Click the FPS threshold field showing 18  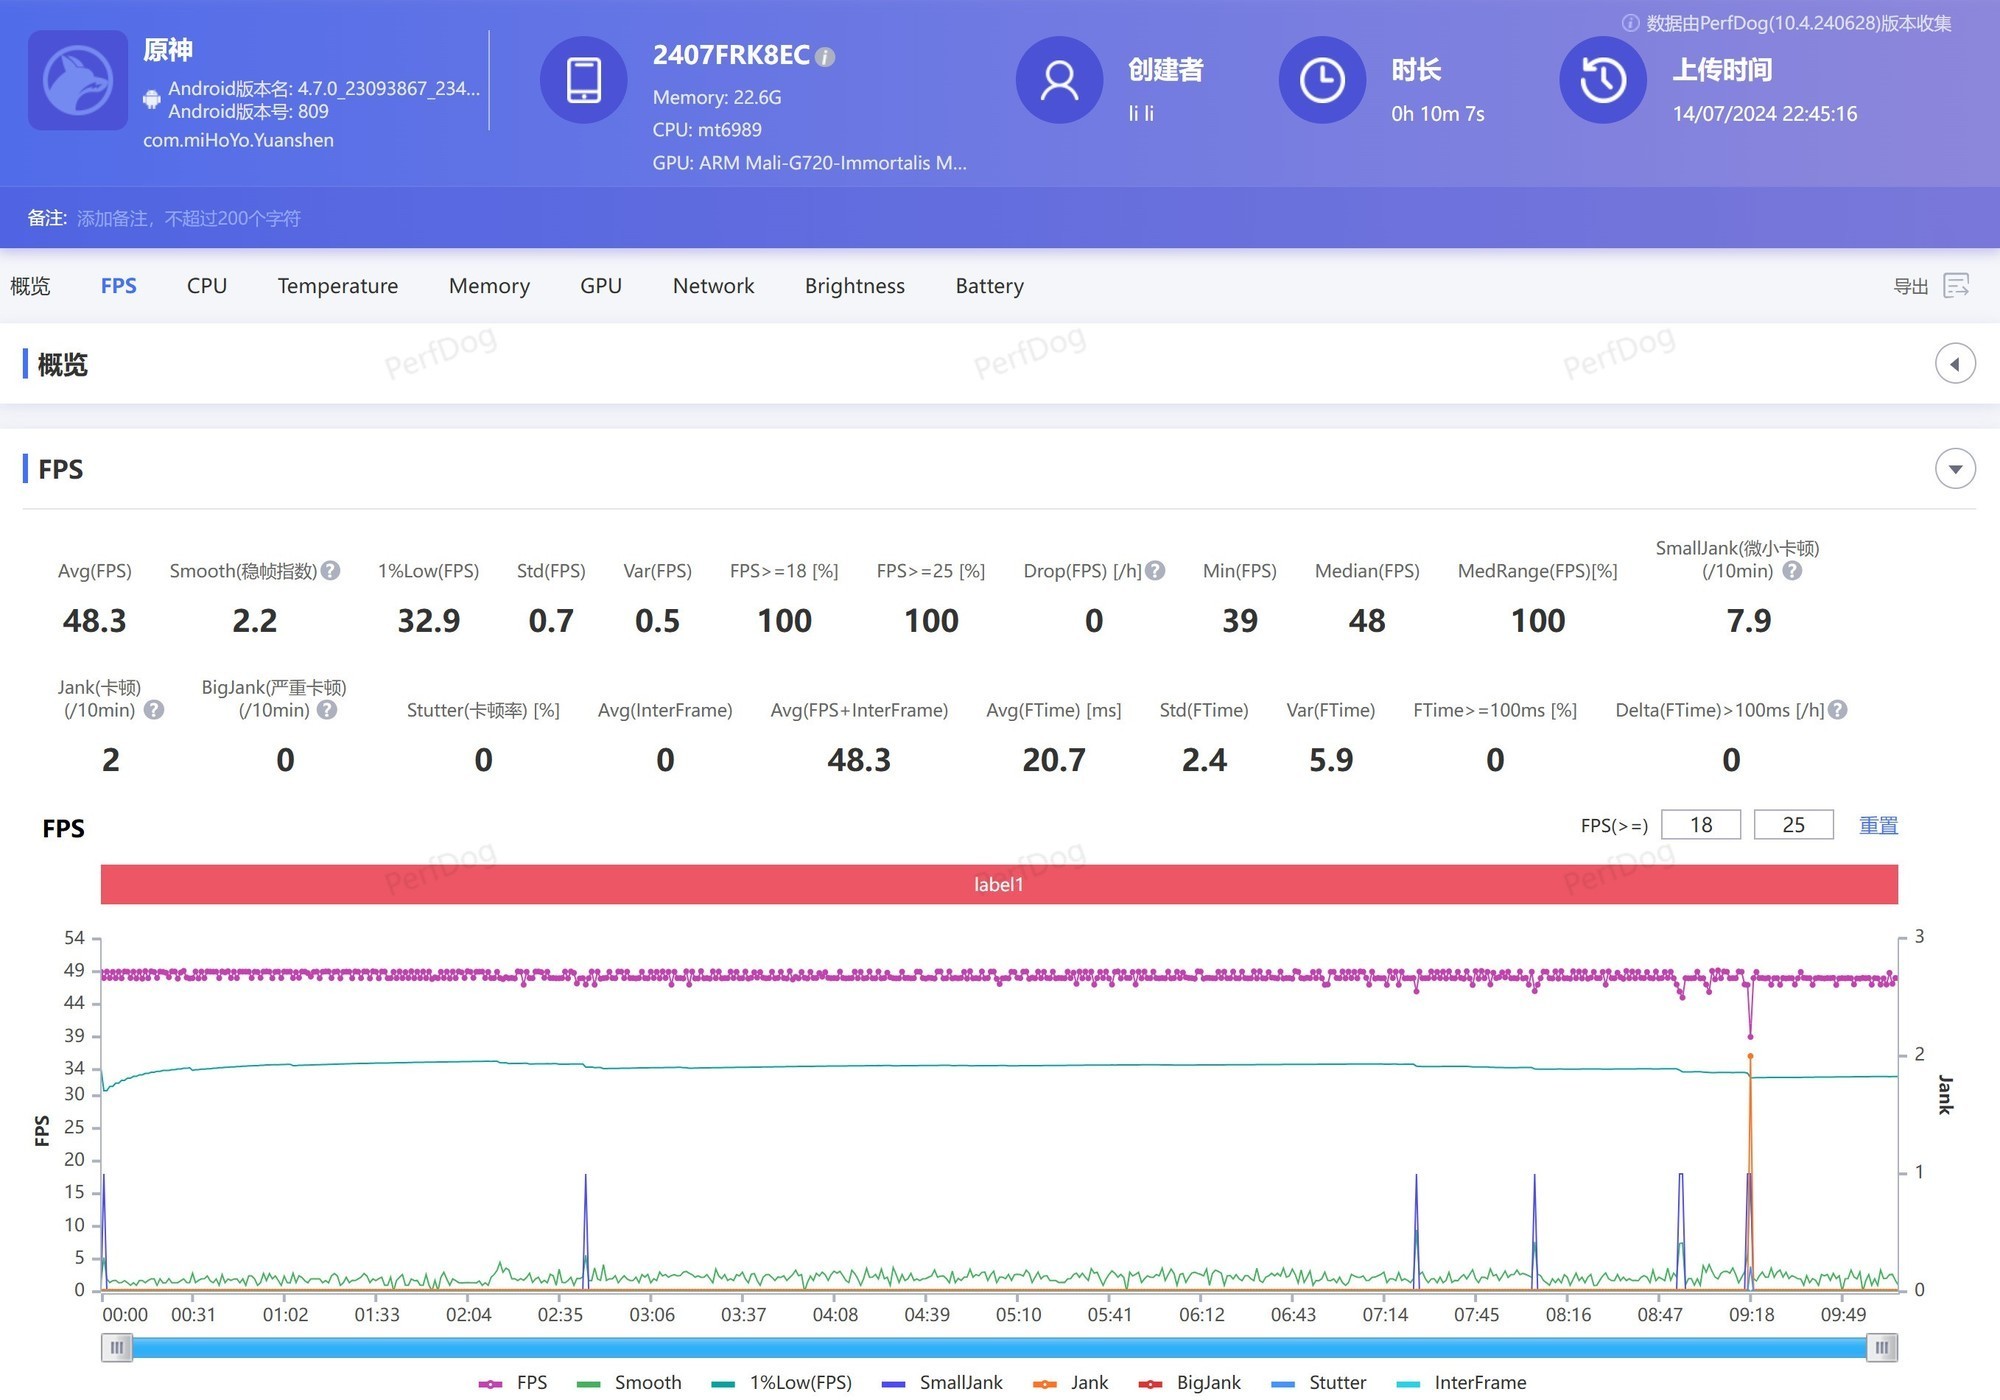1700,825
